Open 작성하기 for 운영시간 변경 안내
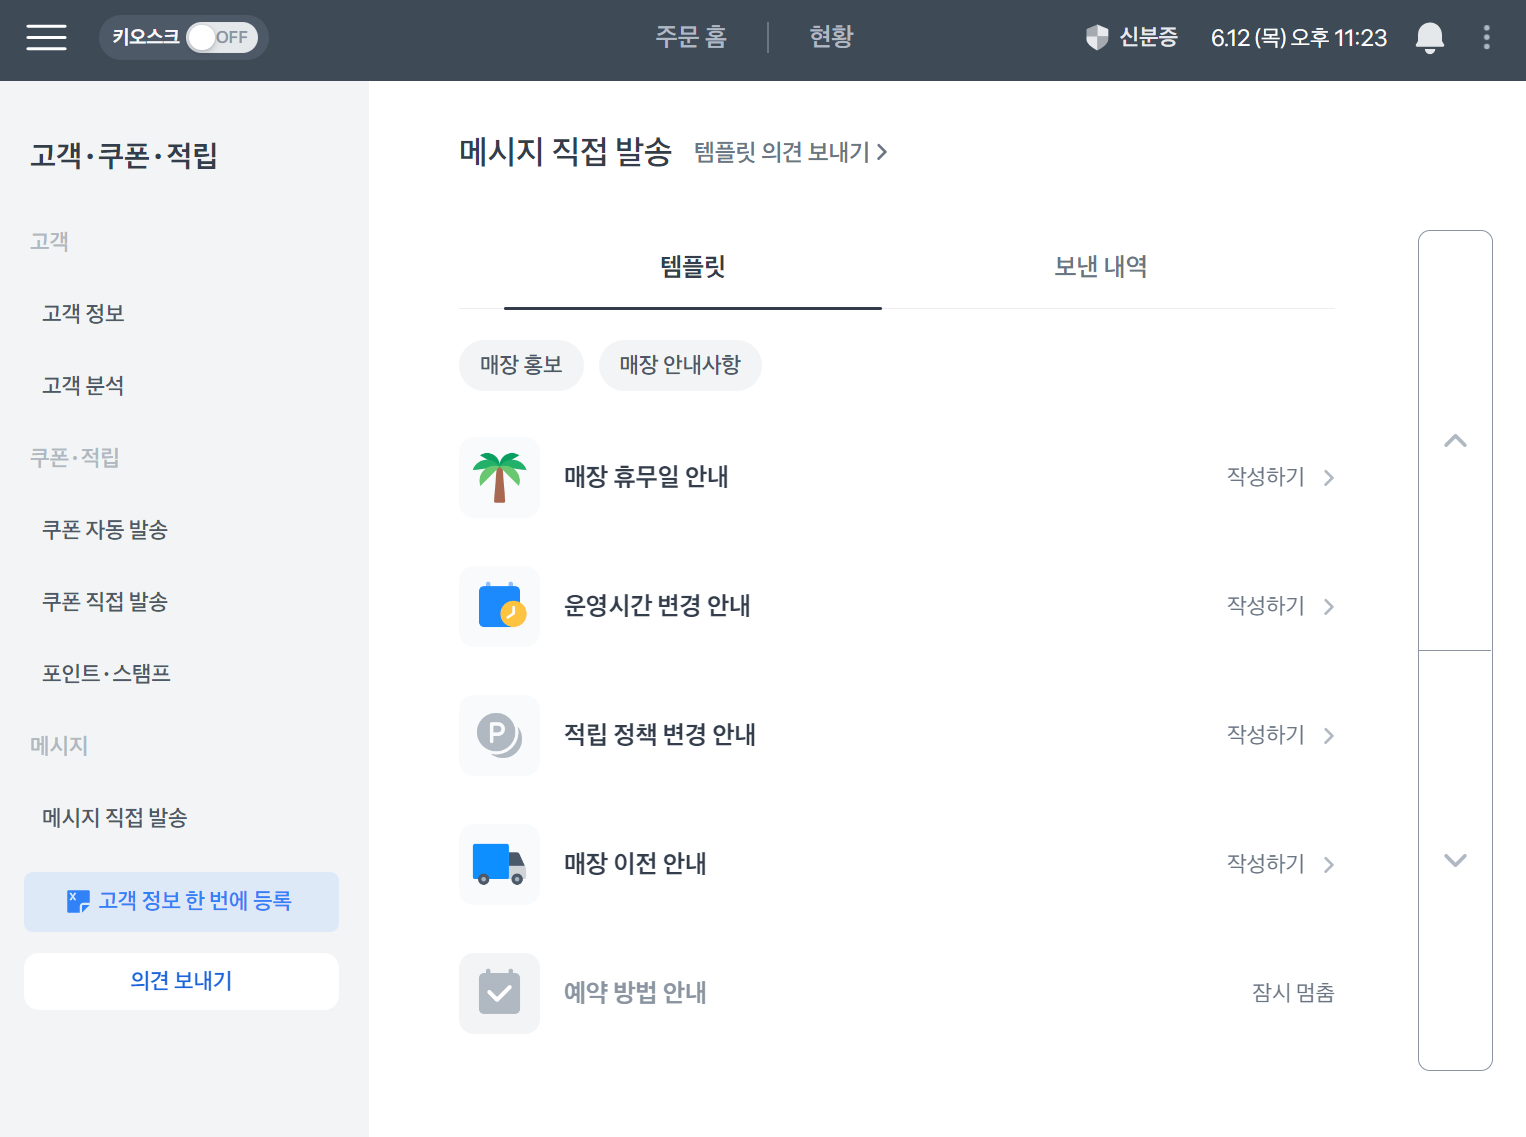The width and height of the screenshot is (1526, 1137). tap(1266, 606)
